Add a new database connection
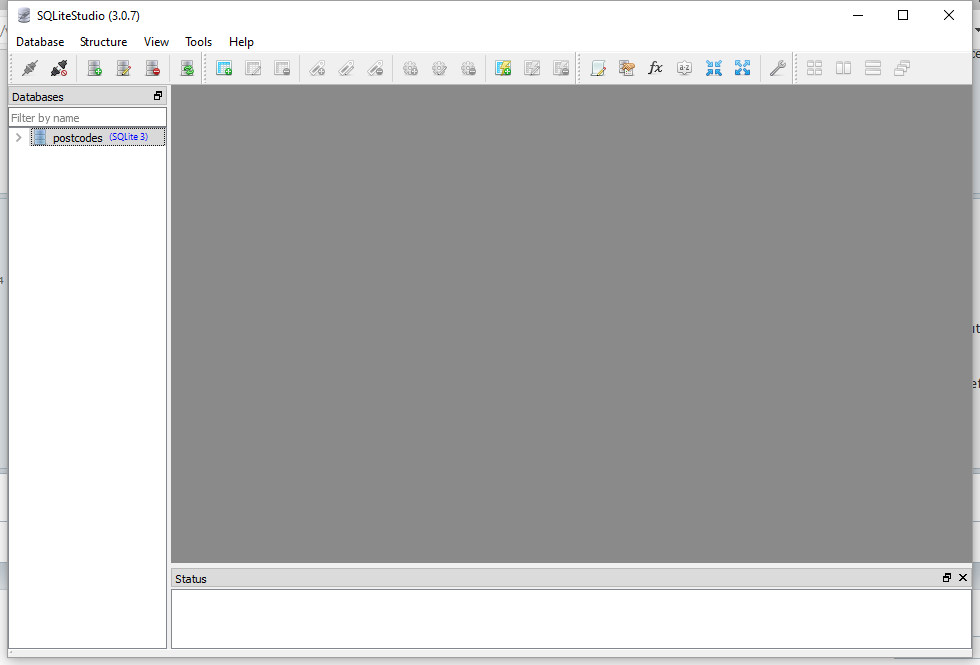The width and height of the screenshot is (980, 665). pyautogui.click(x=95, y=68)
